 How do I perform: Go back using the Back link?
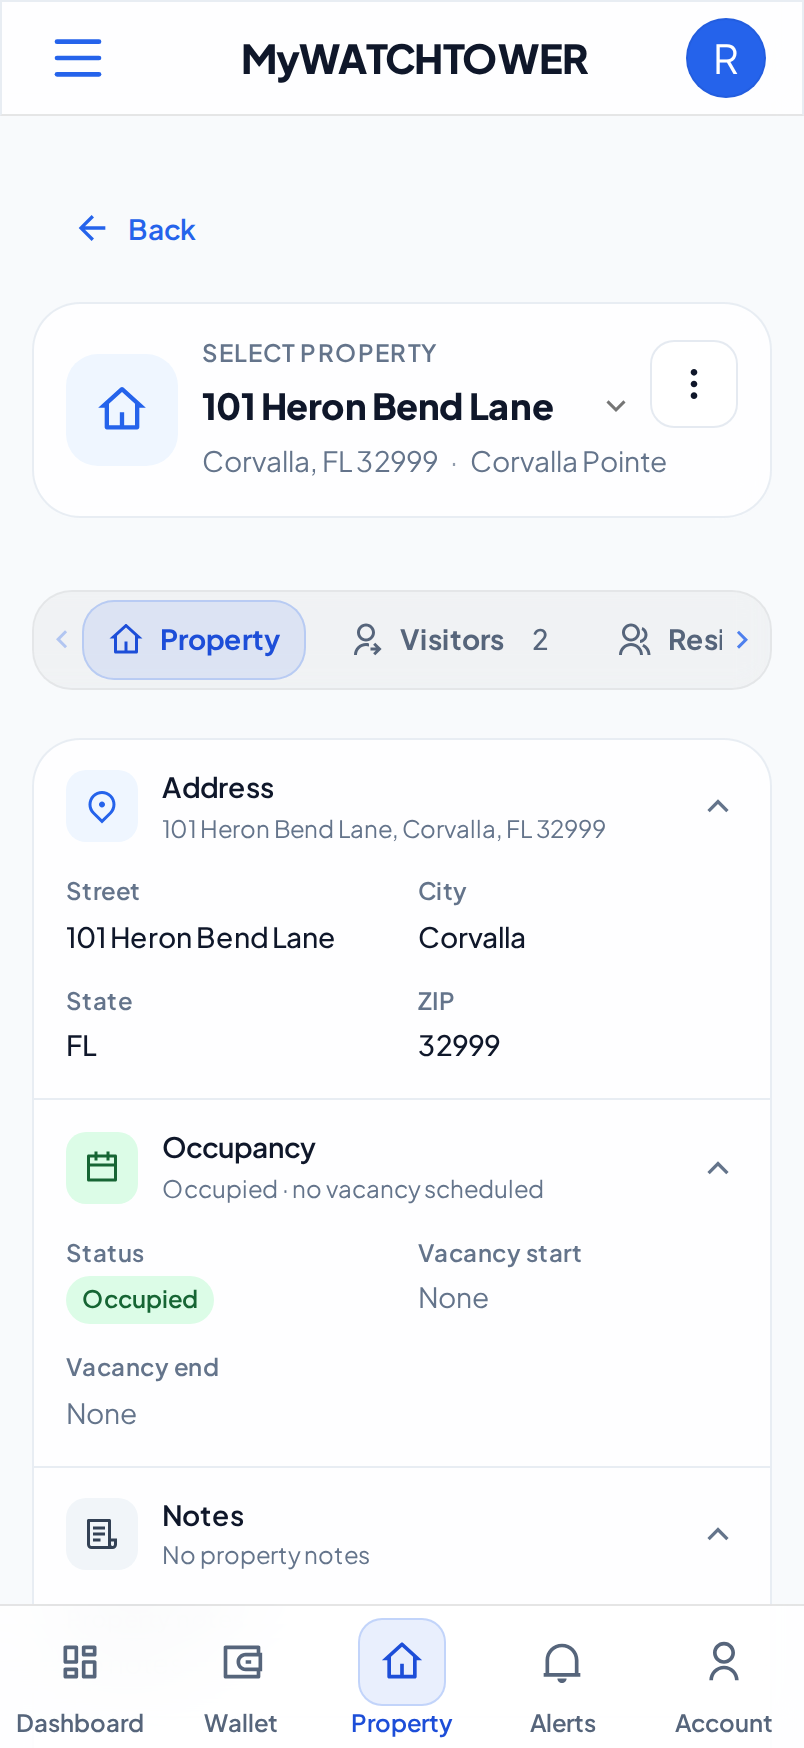click(x=137, y=230)
